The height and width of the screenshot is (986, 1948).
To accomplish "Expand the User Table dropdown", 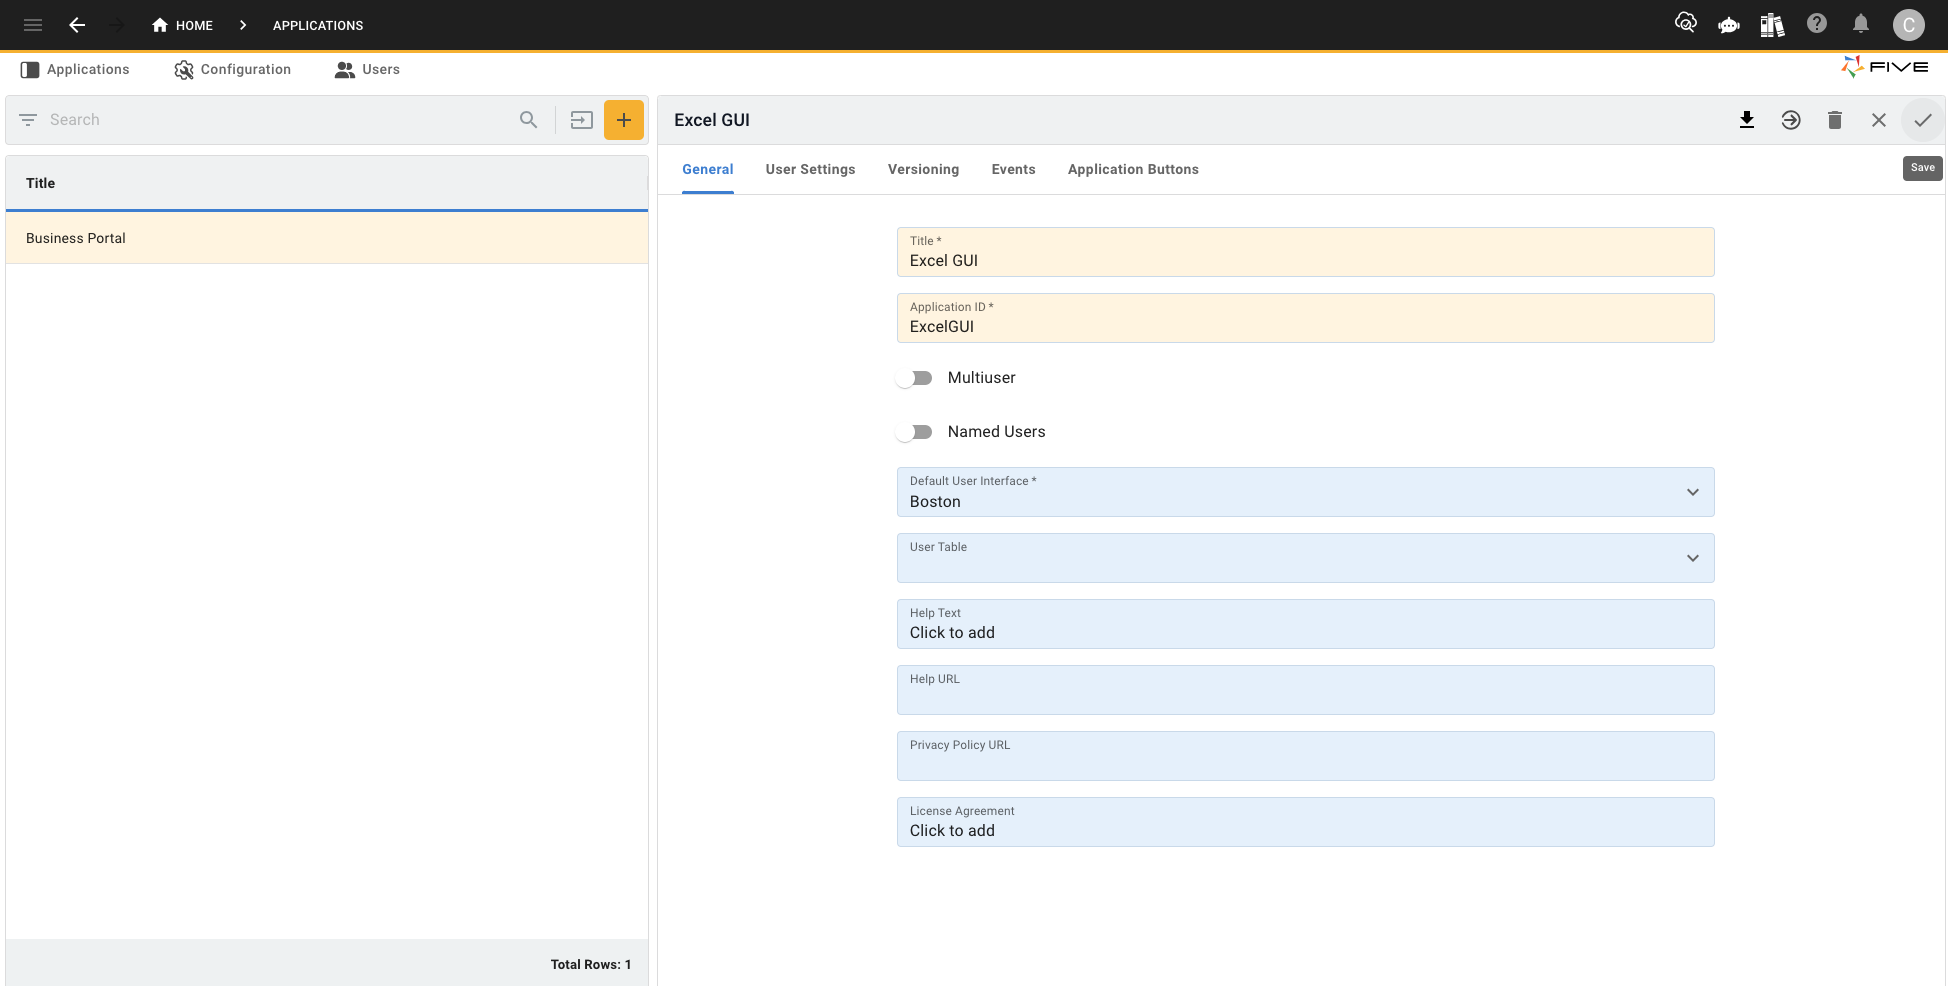I will click(1692, 558).
